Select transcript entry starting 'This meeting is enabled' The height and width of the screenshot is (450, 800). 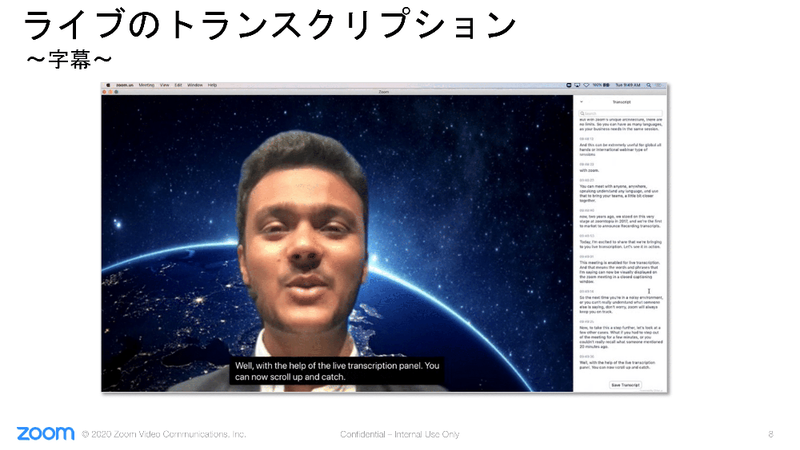(620, 272)
